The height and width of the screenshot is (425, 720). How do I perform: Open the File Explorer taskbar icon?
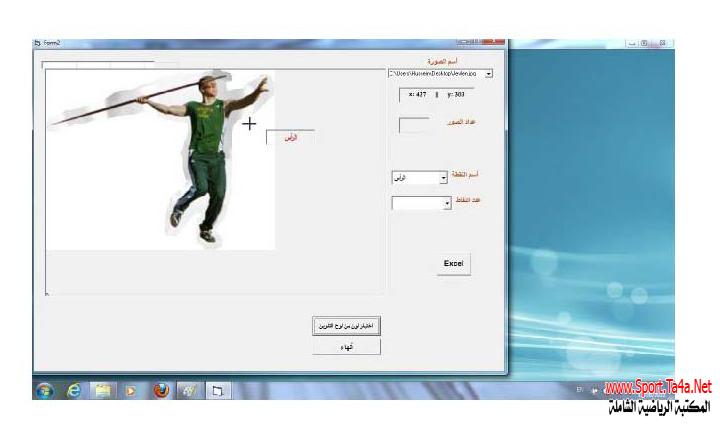102,391
